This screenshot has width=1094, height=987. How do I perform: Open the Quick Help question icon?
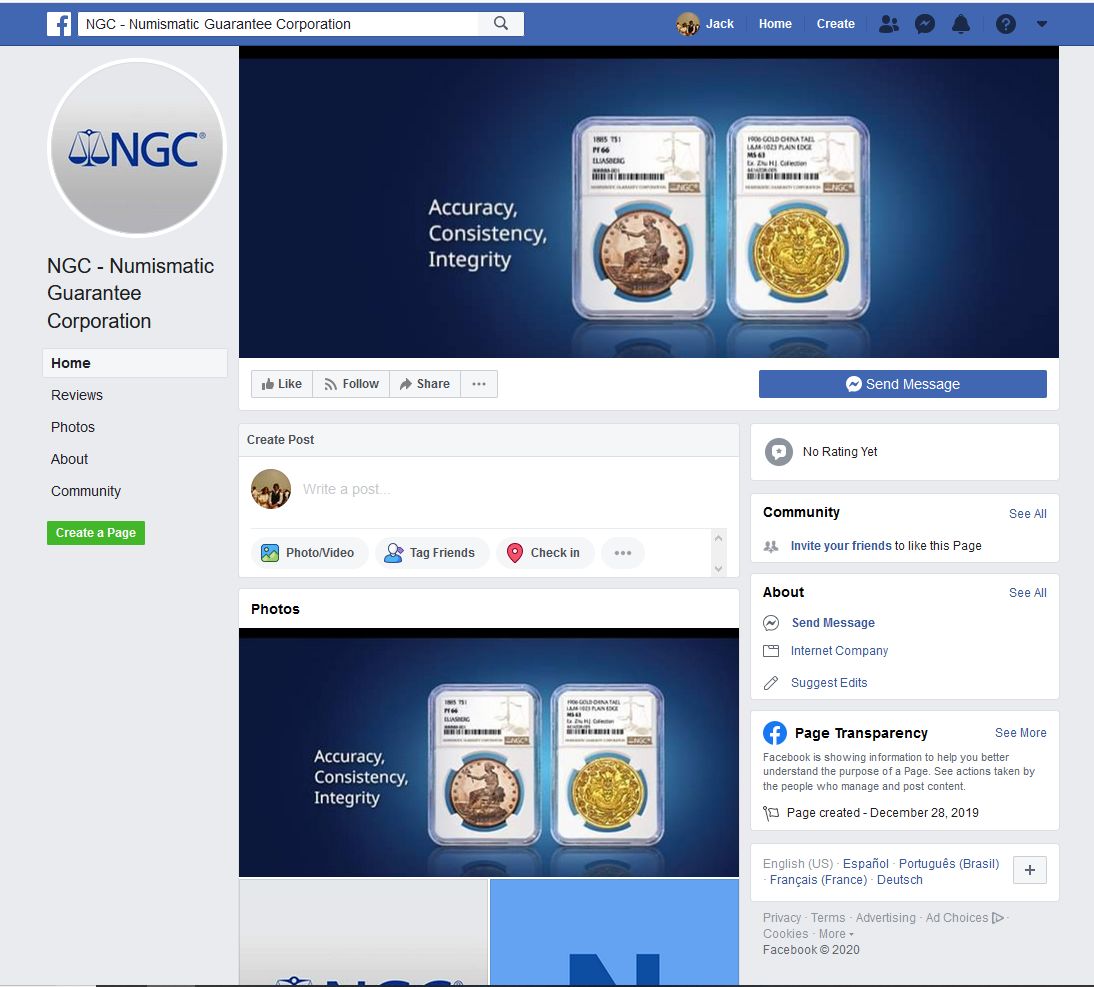(x=1005, y=24)
